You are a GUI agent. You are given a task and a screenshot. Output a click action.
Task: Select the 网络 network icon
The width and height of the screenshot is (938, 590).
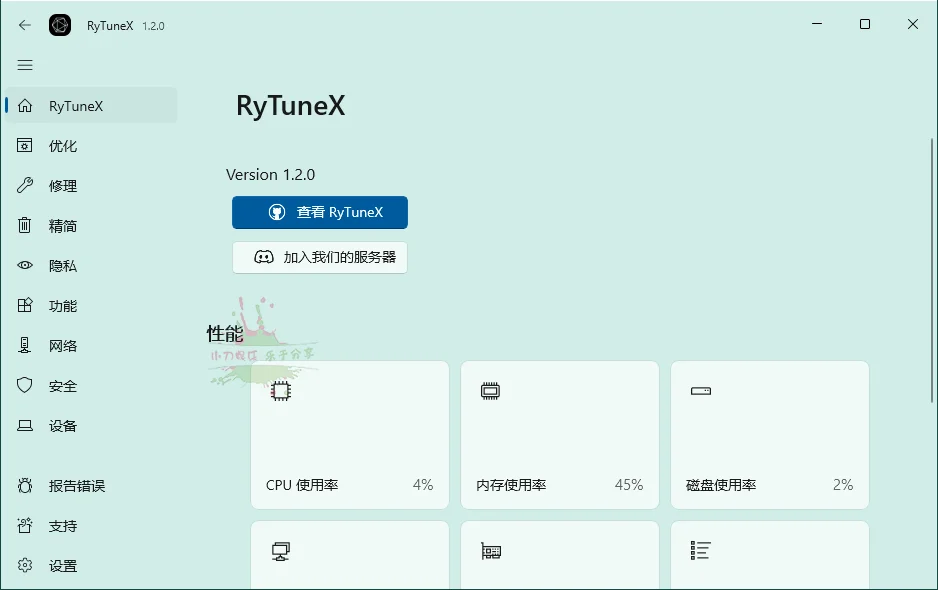click(25, 345)
